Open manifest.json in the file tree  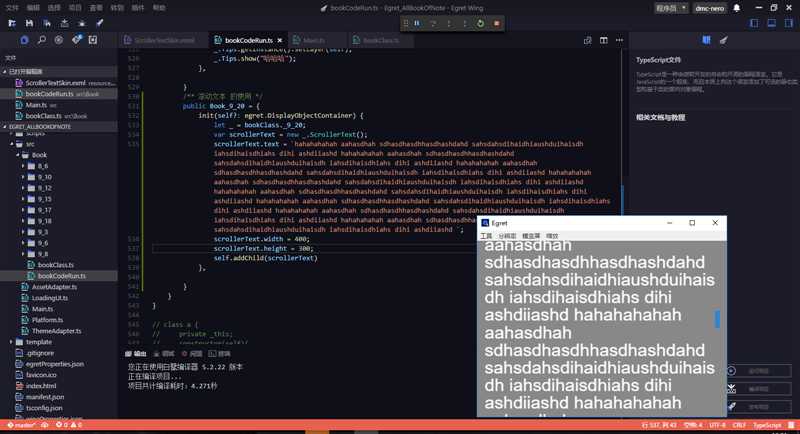45,397
